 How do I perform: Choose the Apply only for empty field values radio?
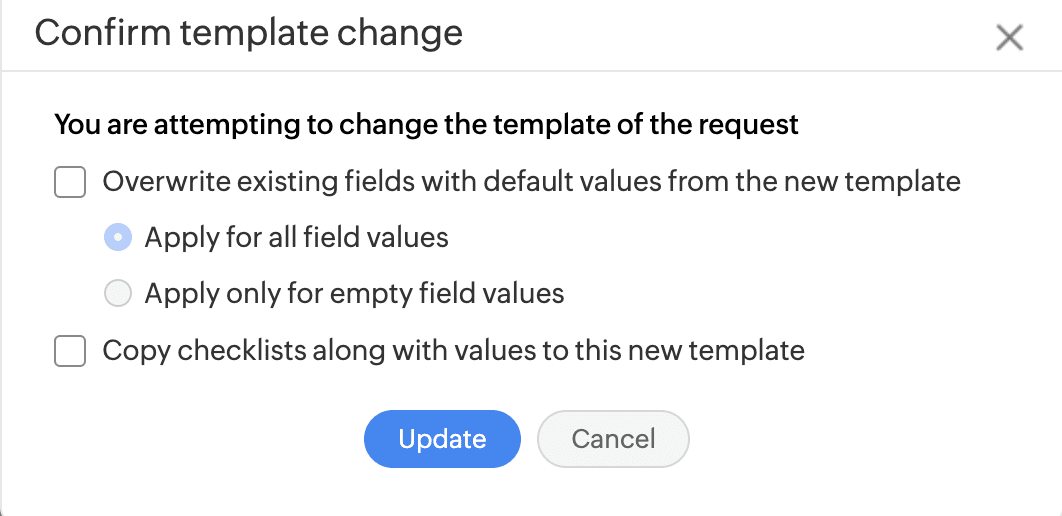[118, 293]
